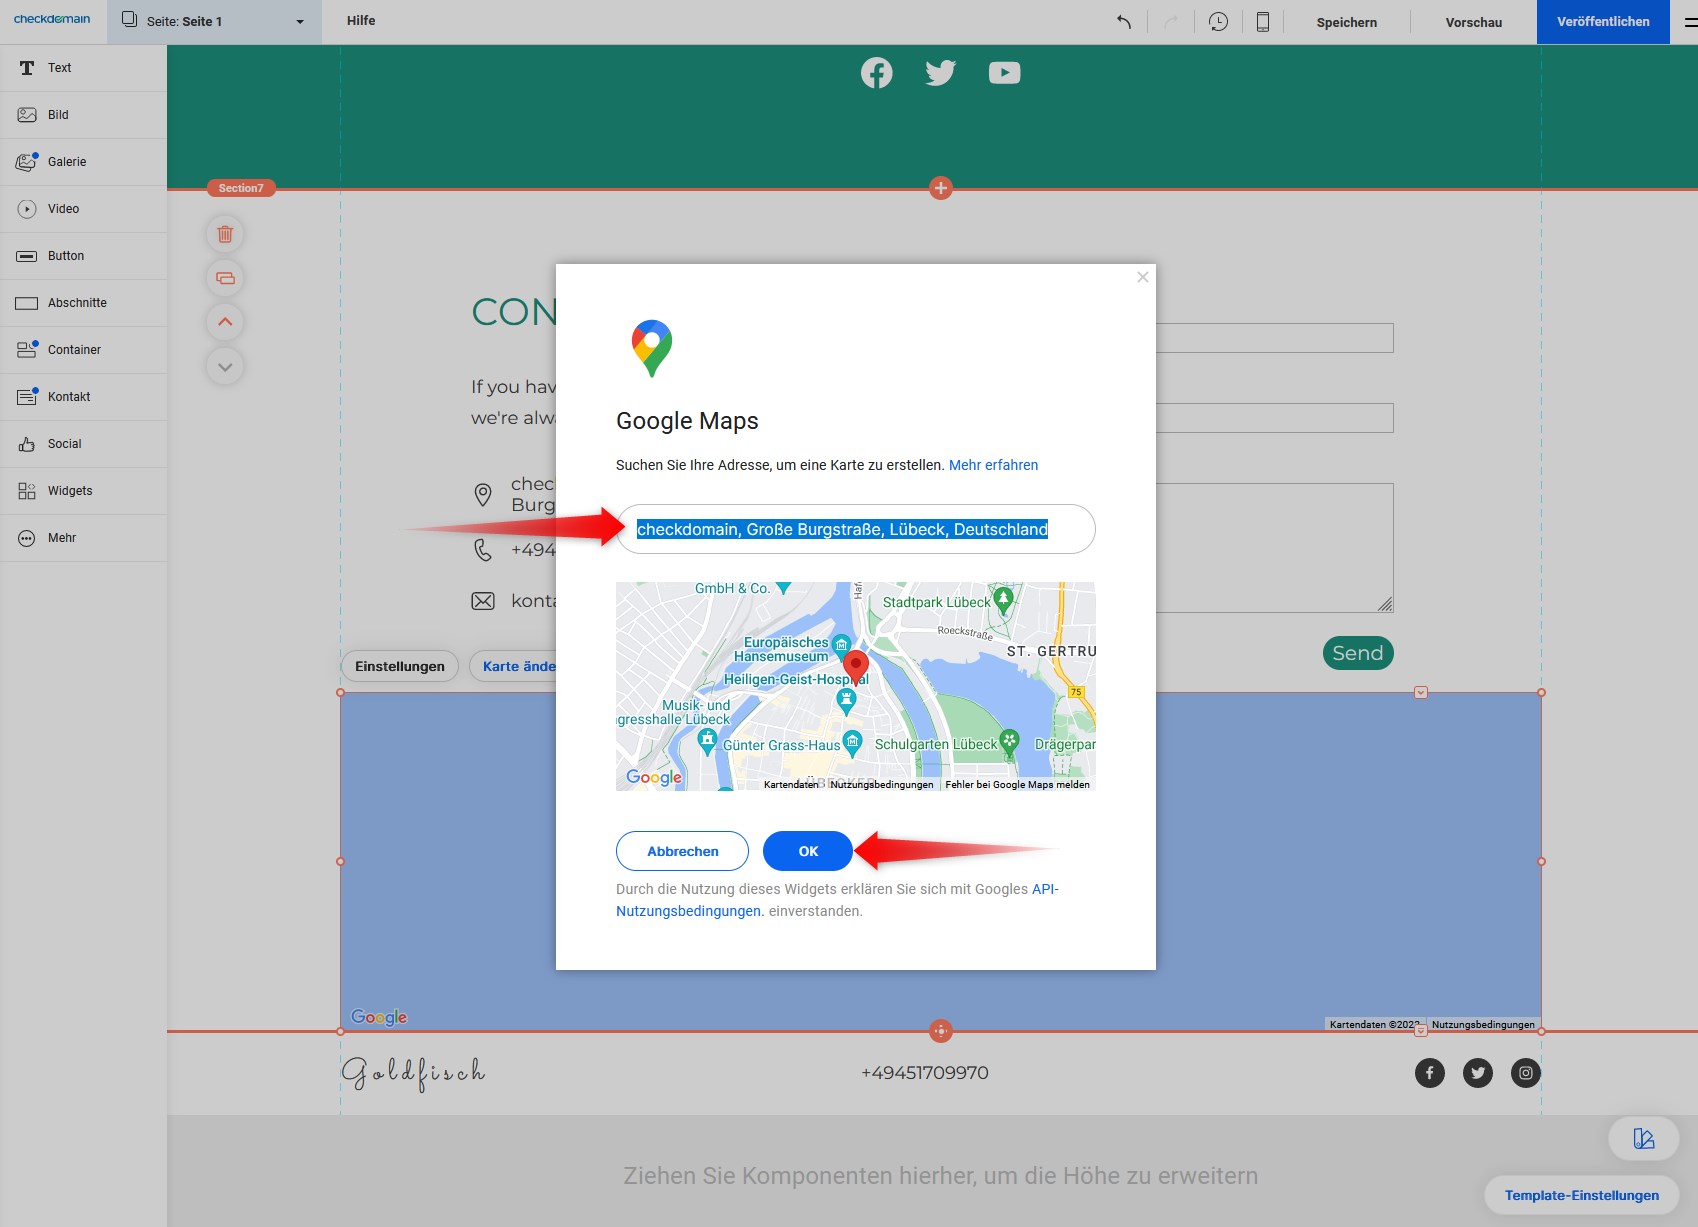
Task: Duplicate section using copy icon
Action: (225, 278)
